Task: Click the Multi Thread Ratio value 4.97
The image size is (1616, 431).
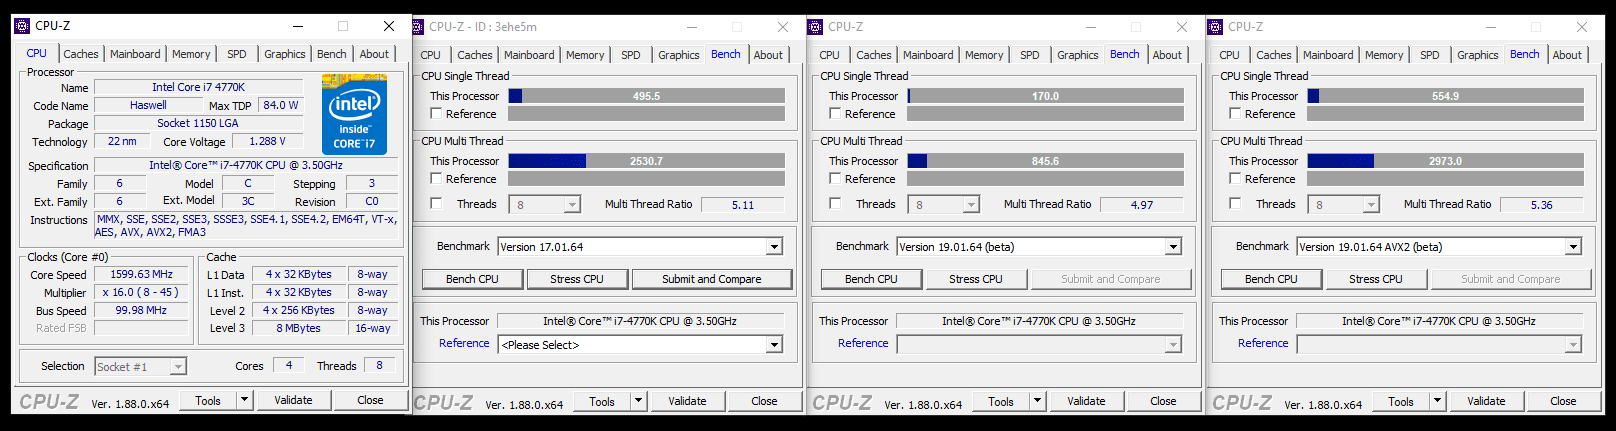Action: [x=1142, y=205]
